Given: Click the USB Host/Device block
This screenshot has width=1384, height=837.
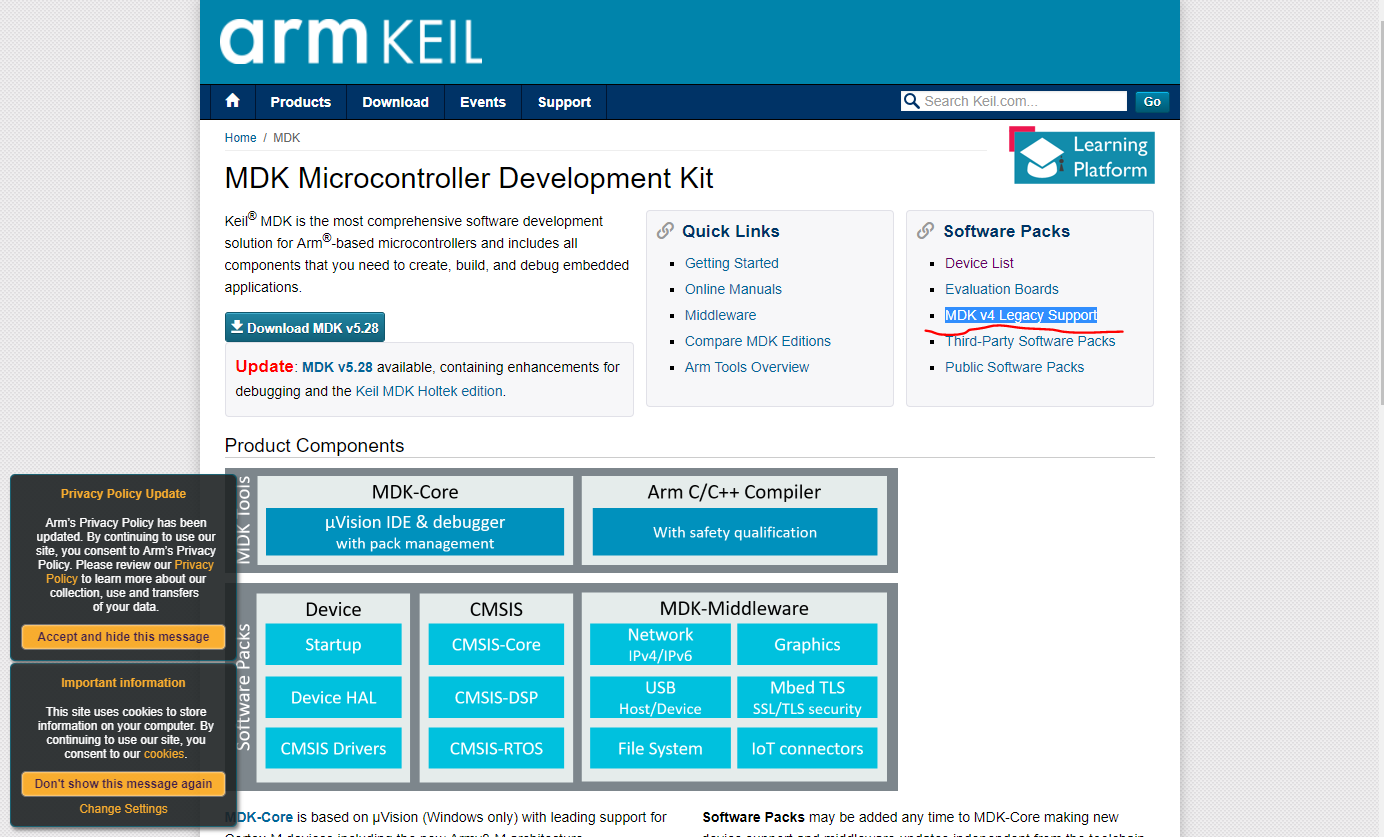Looking at the screenshot, I should pyautogui.click(x=660, y=697).
